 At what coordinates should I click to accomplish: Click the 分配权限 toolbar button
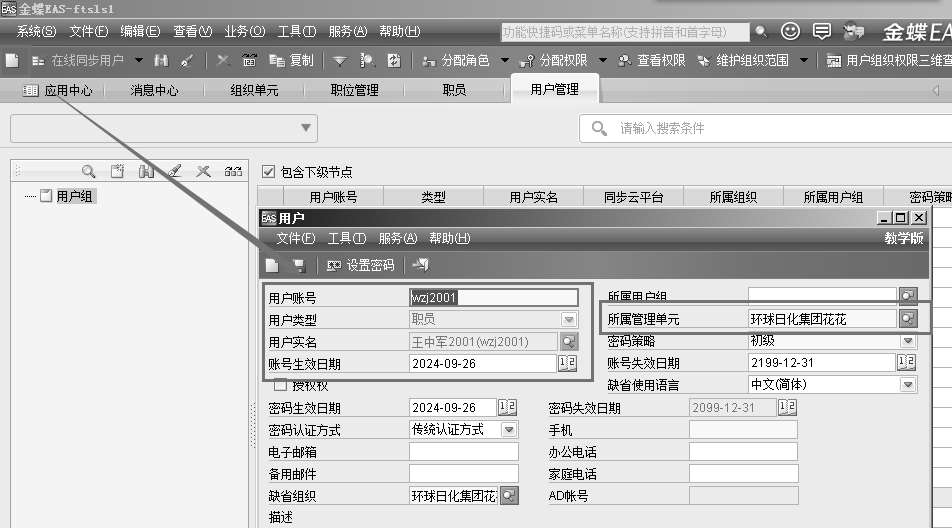point(554,61)
